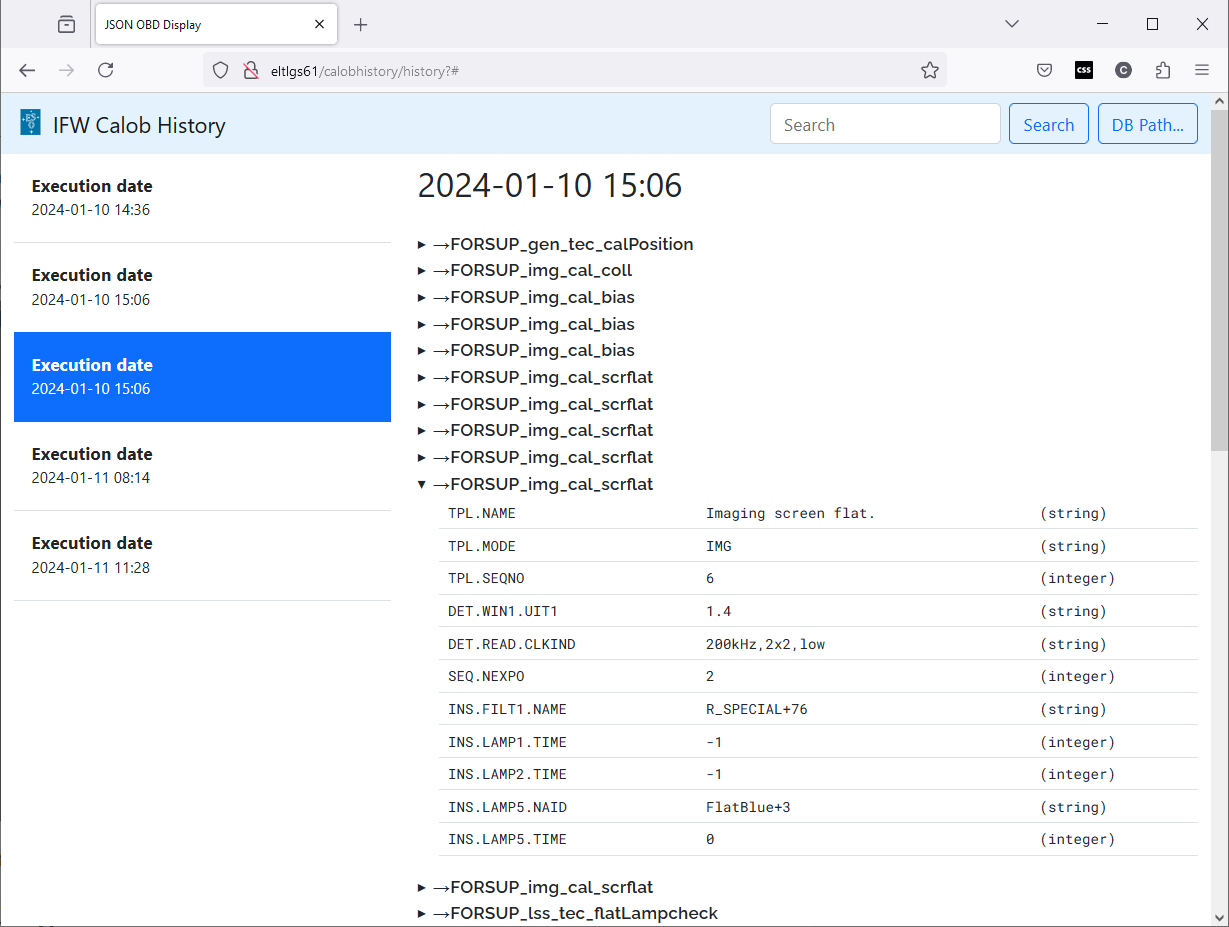Image resolution: width=1229 pixels, height=927 pixels.
Task: Click the tracking protection shield icon
Action: click(221, 70)
